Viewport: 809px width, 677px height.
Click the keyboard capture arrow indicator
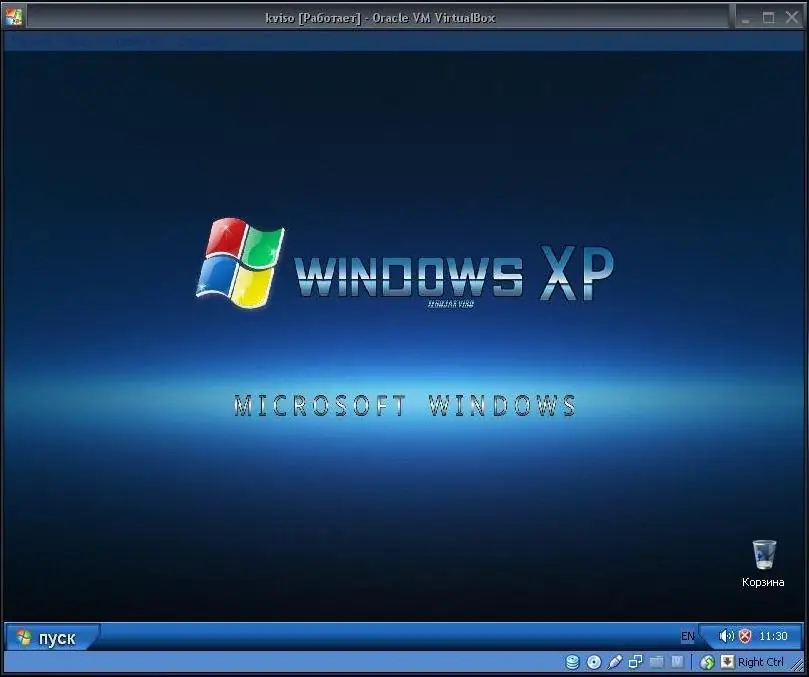727,662
